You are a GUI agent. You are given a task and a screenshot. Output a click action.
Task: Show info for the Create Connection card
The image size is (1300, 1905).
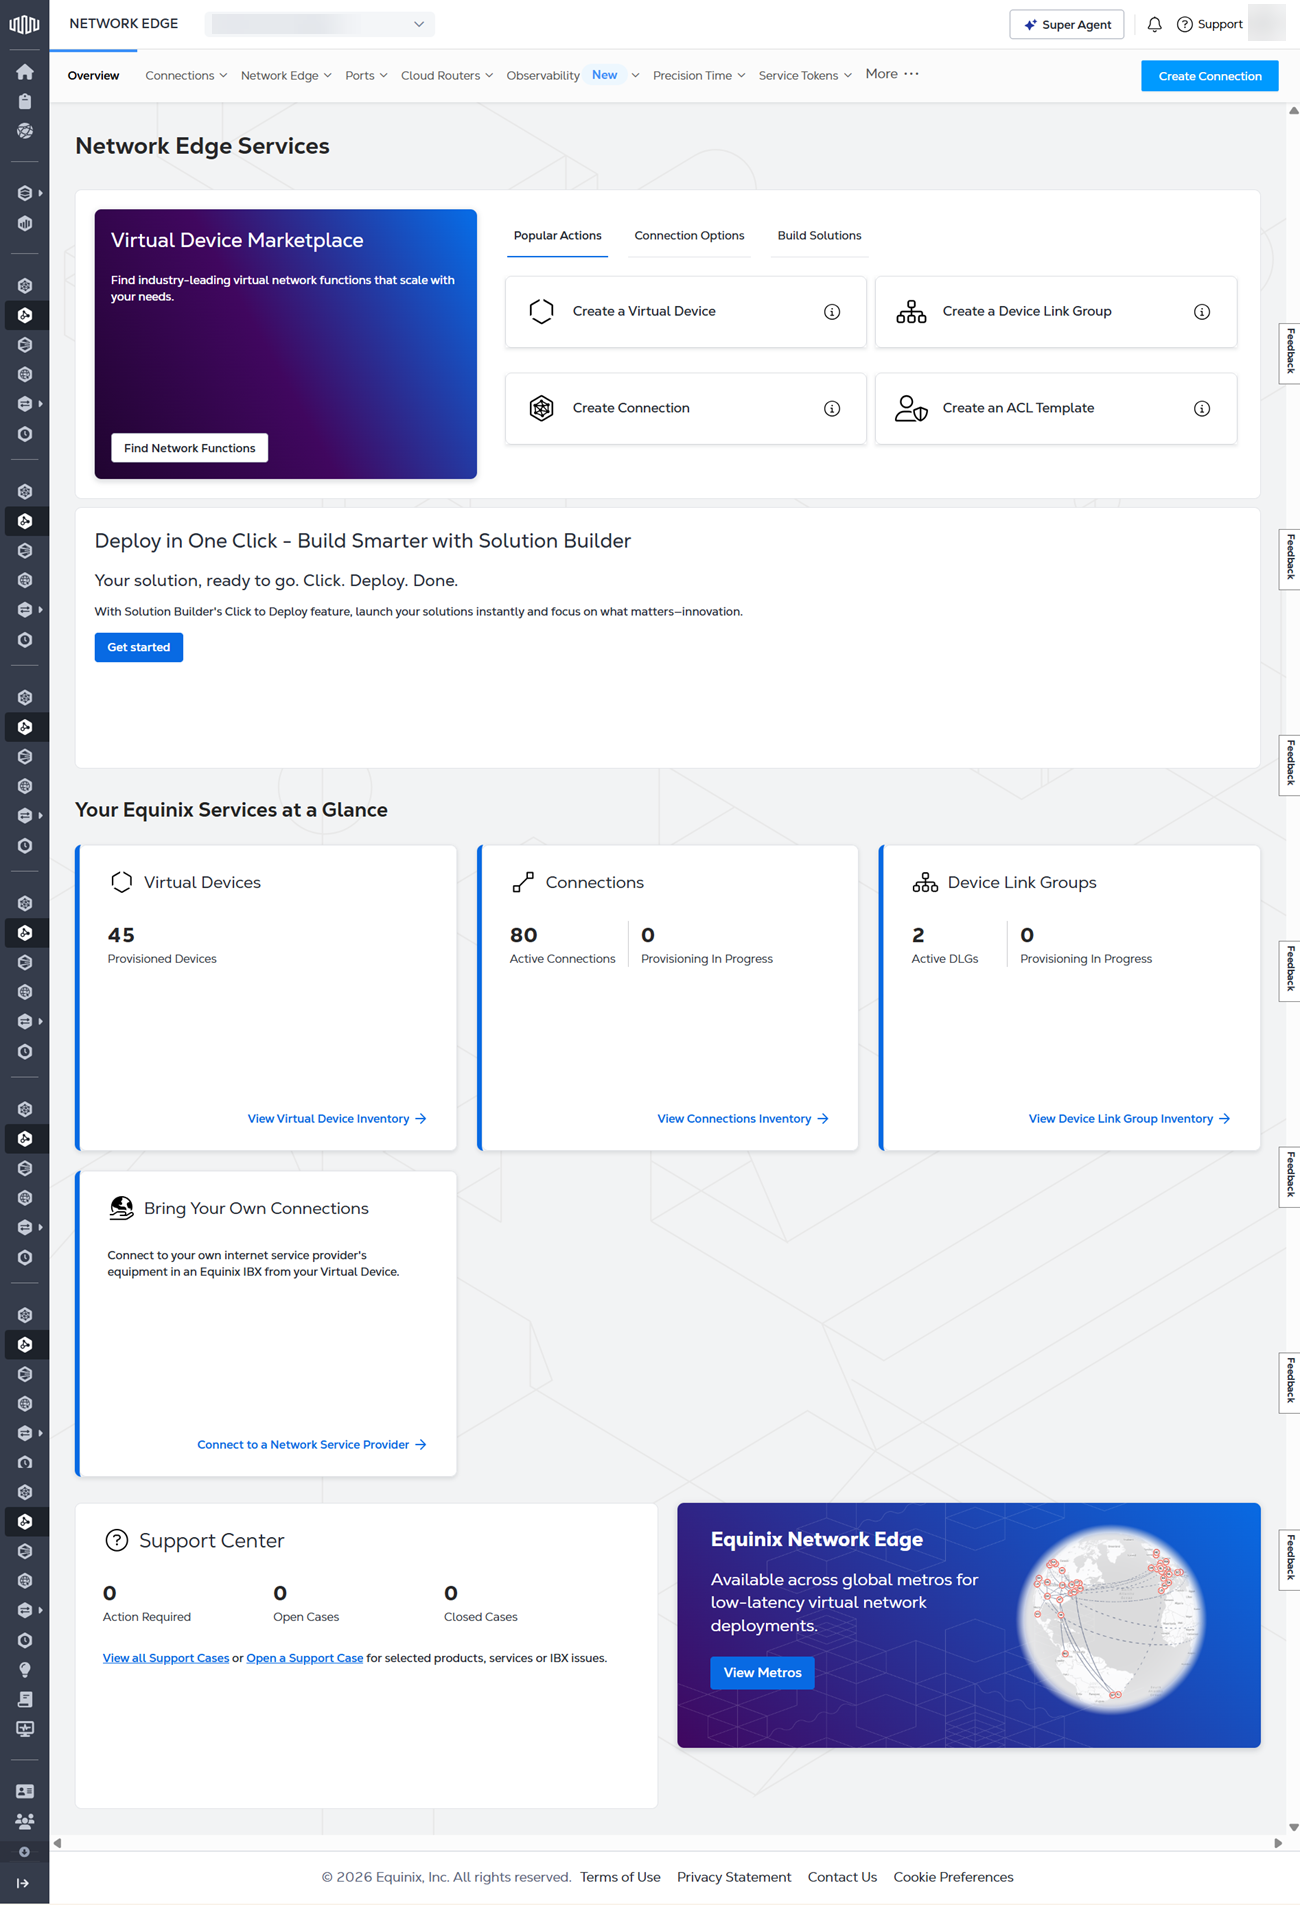coord(832,409)
